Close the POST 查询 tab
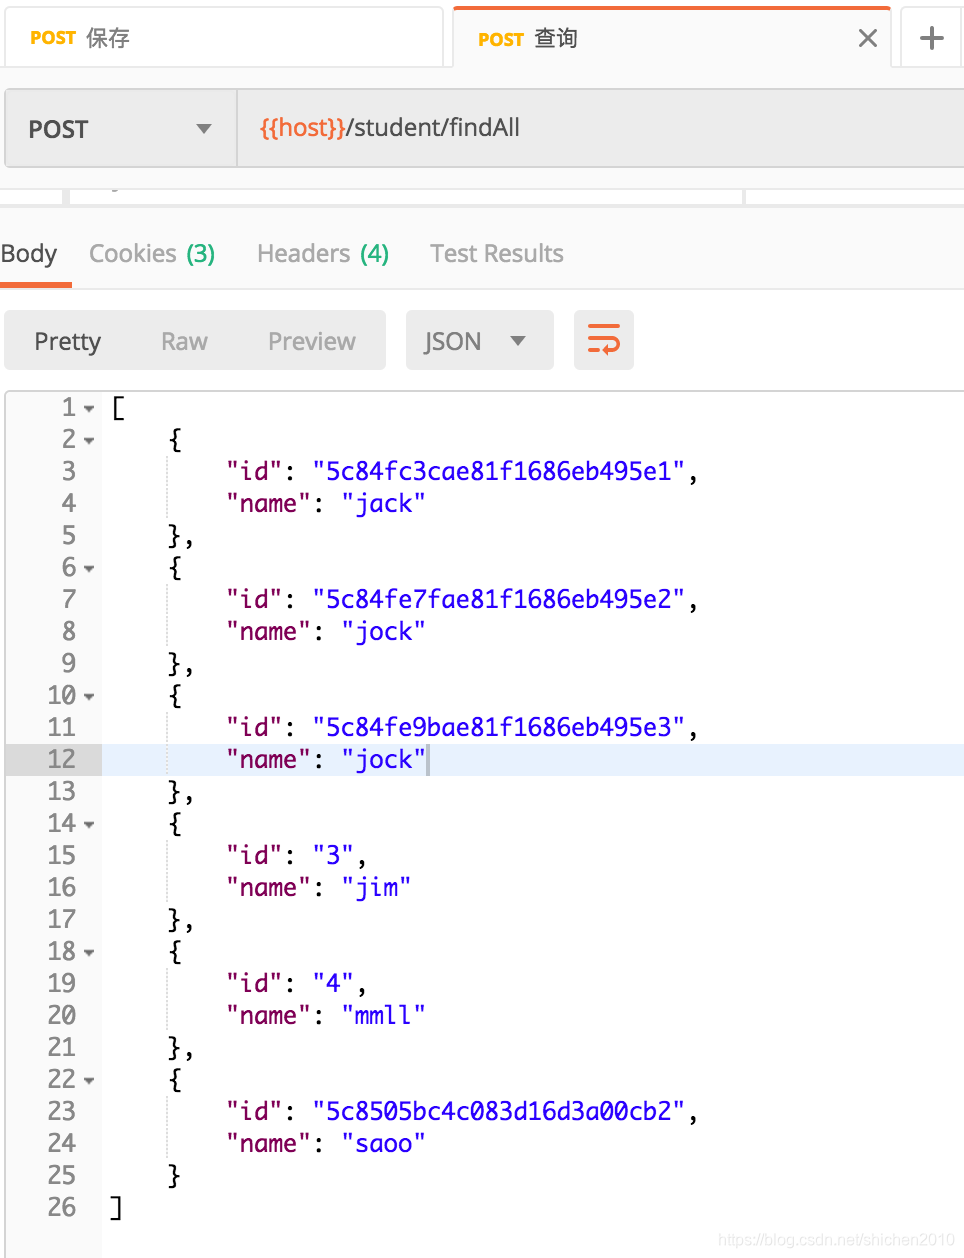 tap(868, 38)
